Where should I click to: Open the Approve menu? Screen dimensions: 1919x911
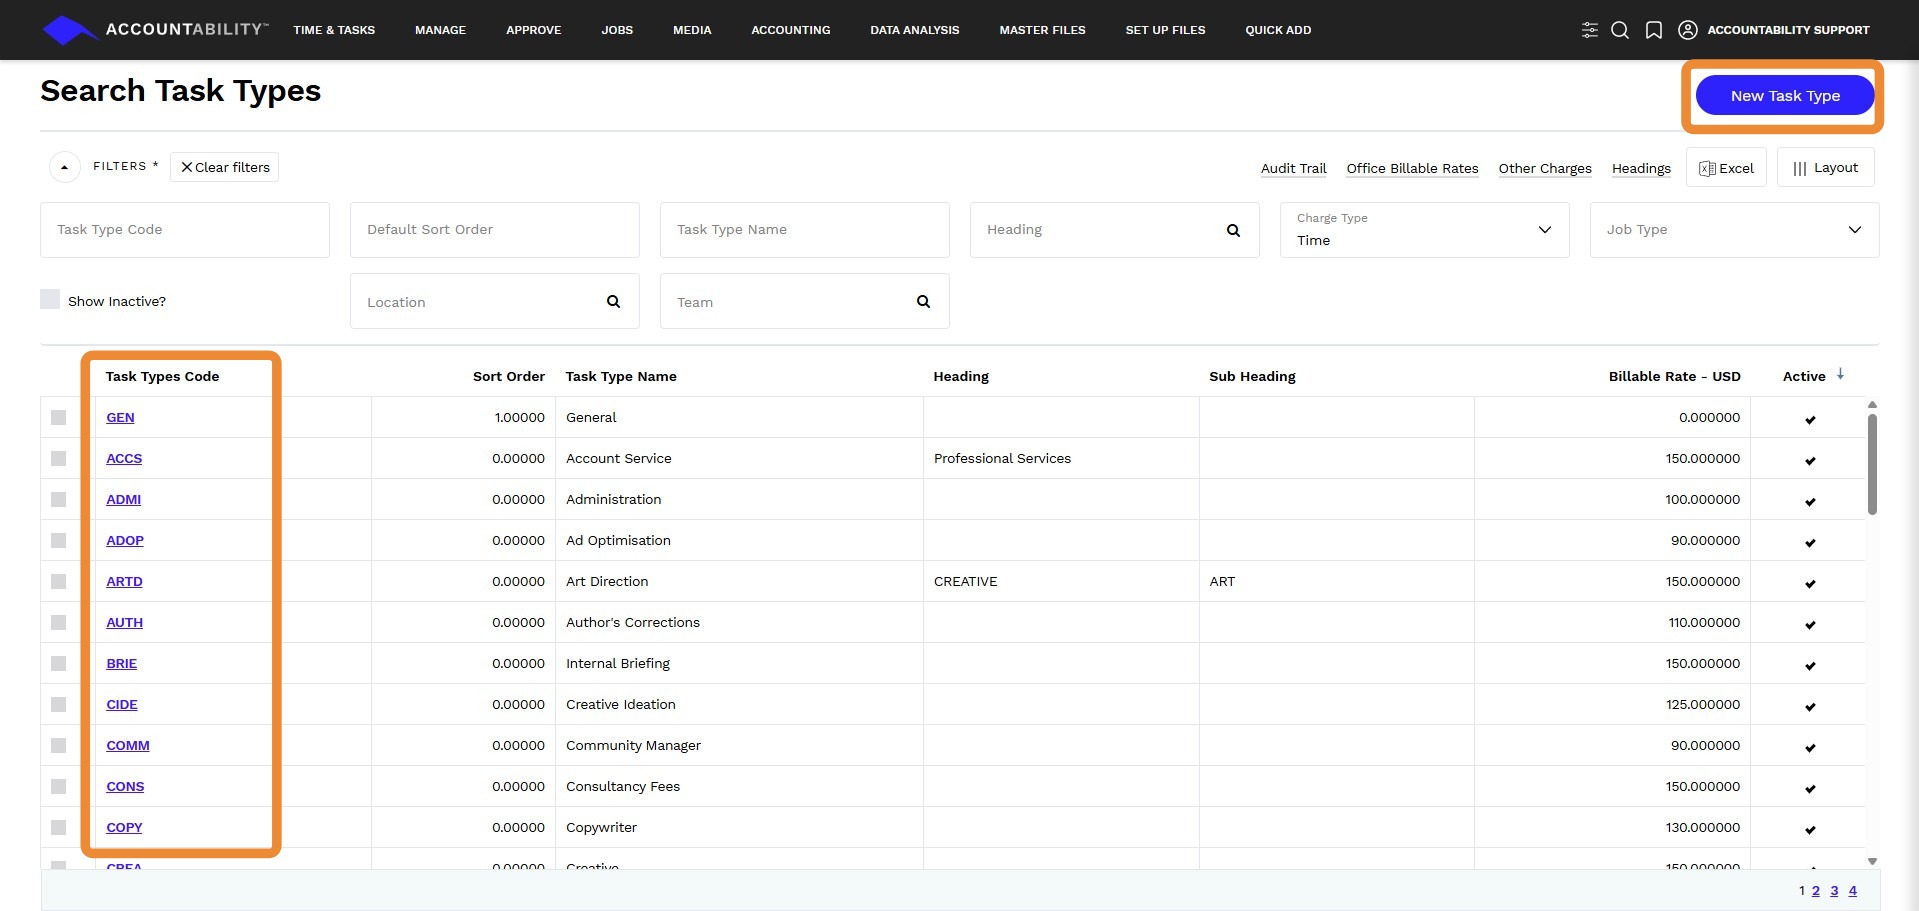coord(533,30)
